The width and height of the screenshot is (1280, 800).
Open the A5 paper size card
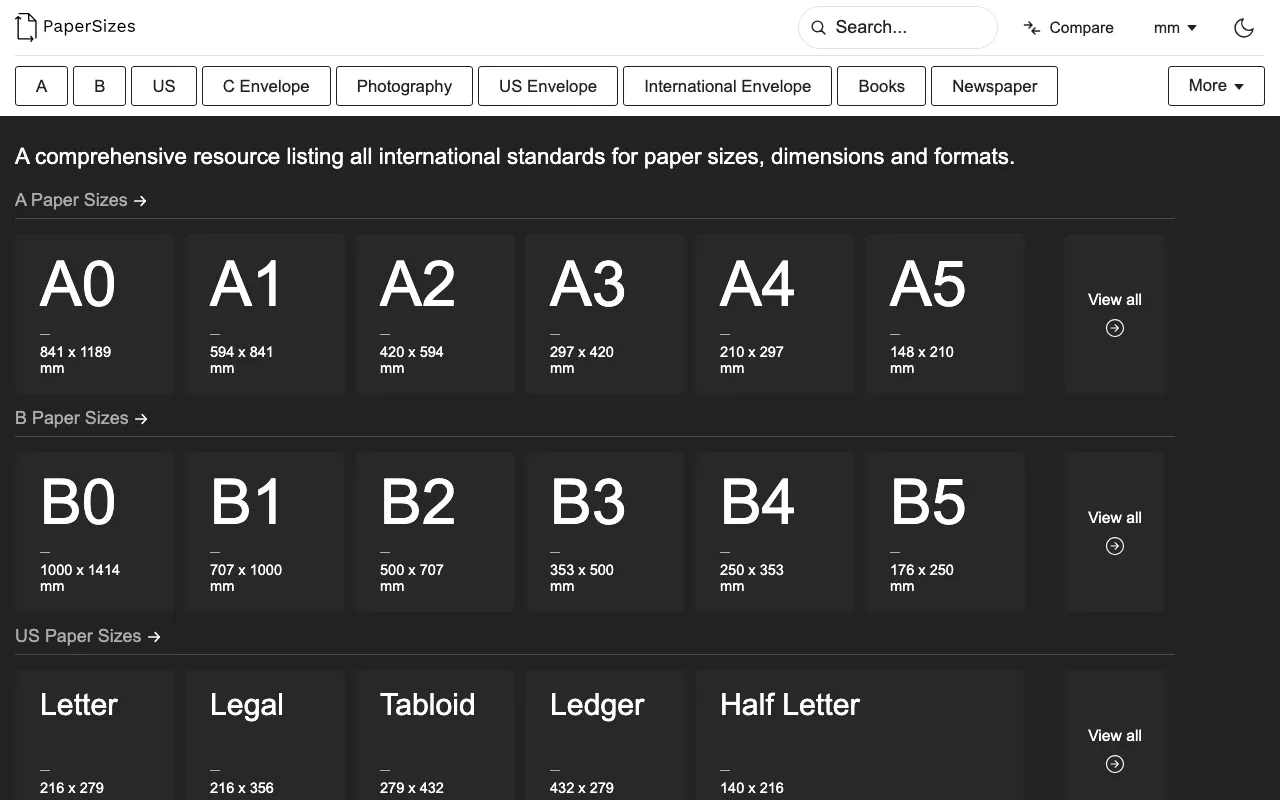[x=945, y=314]
